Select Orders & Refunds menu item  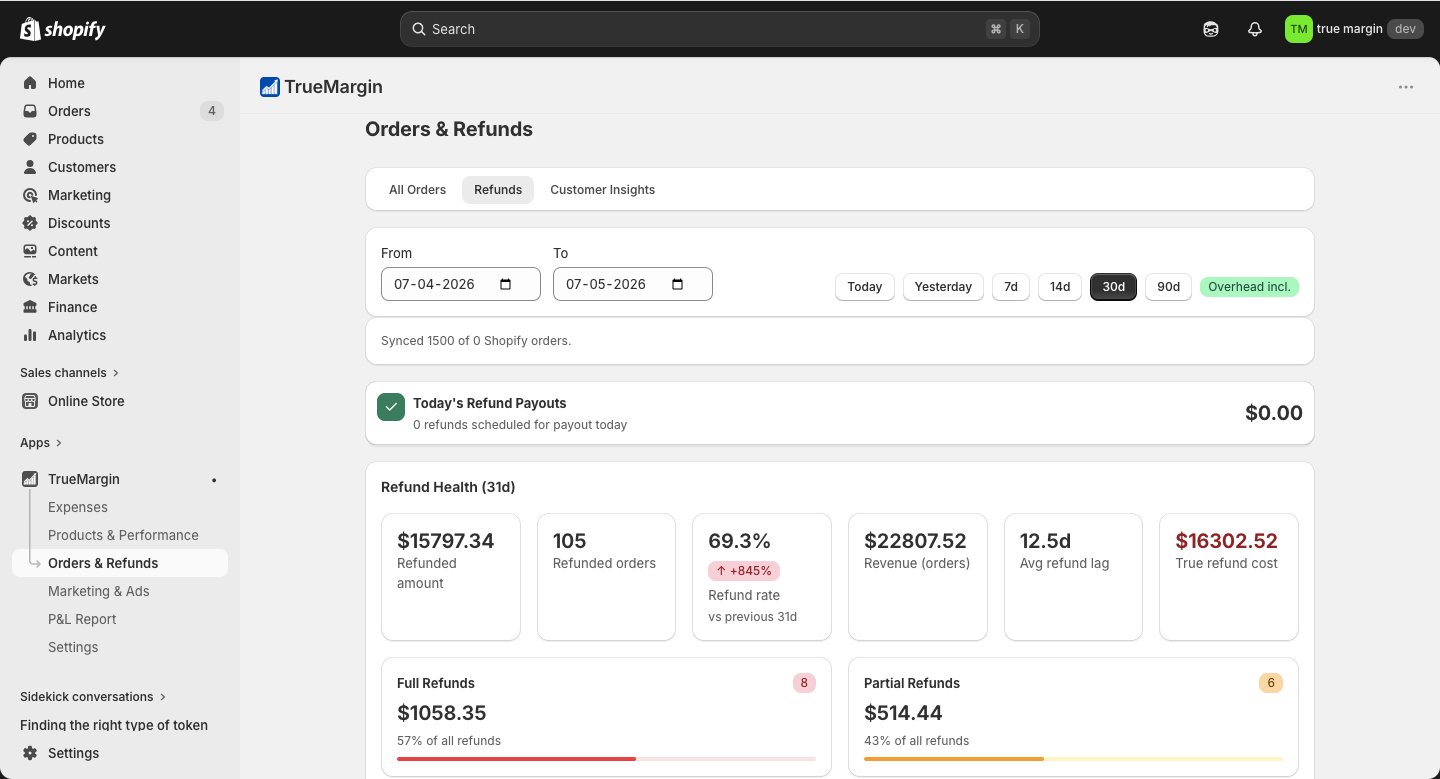[120, 563]
